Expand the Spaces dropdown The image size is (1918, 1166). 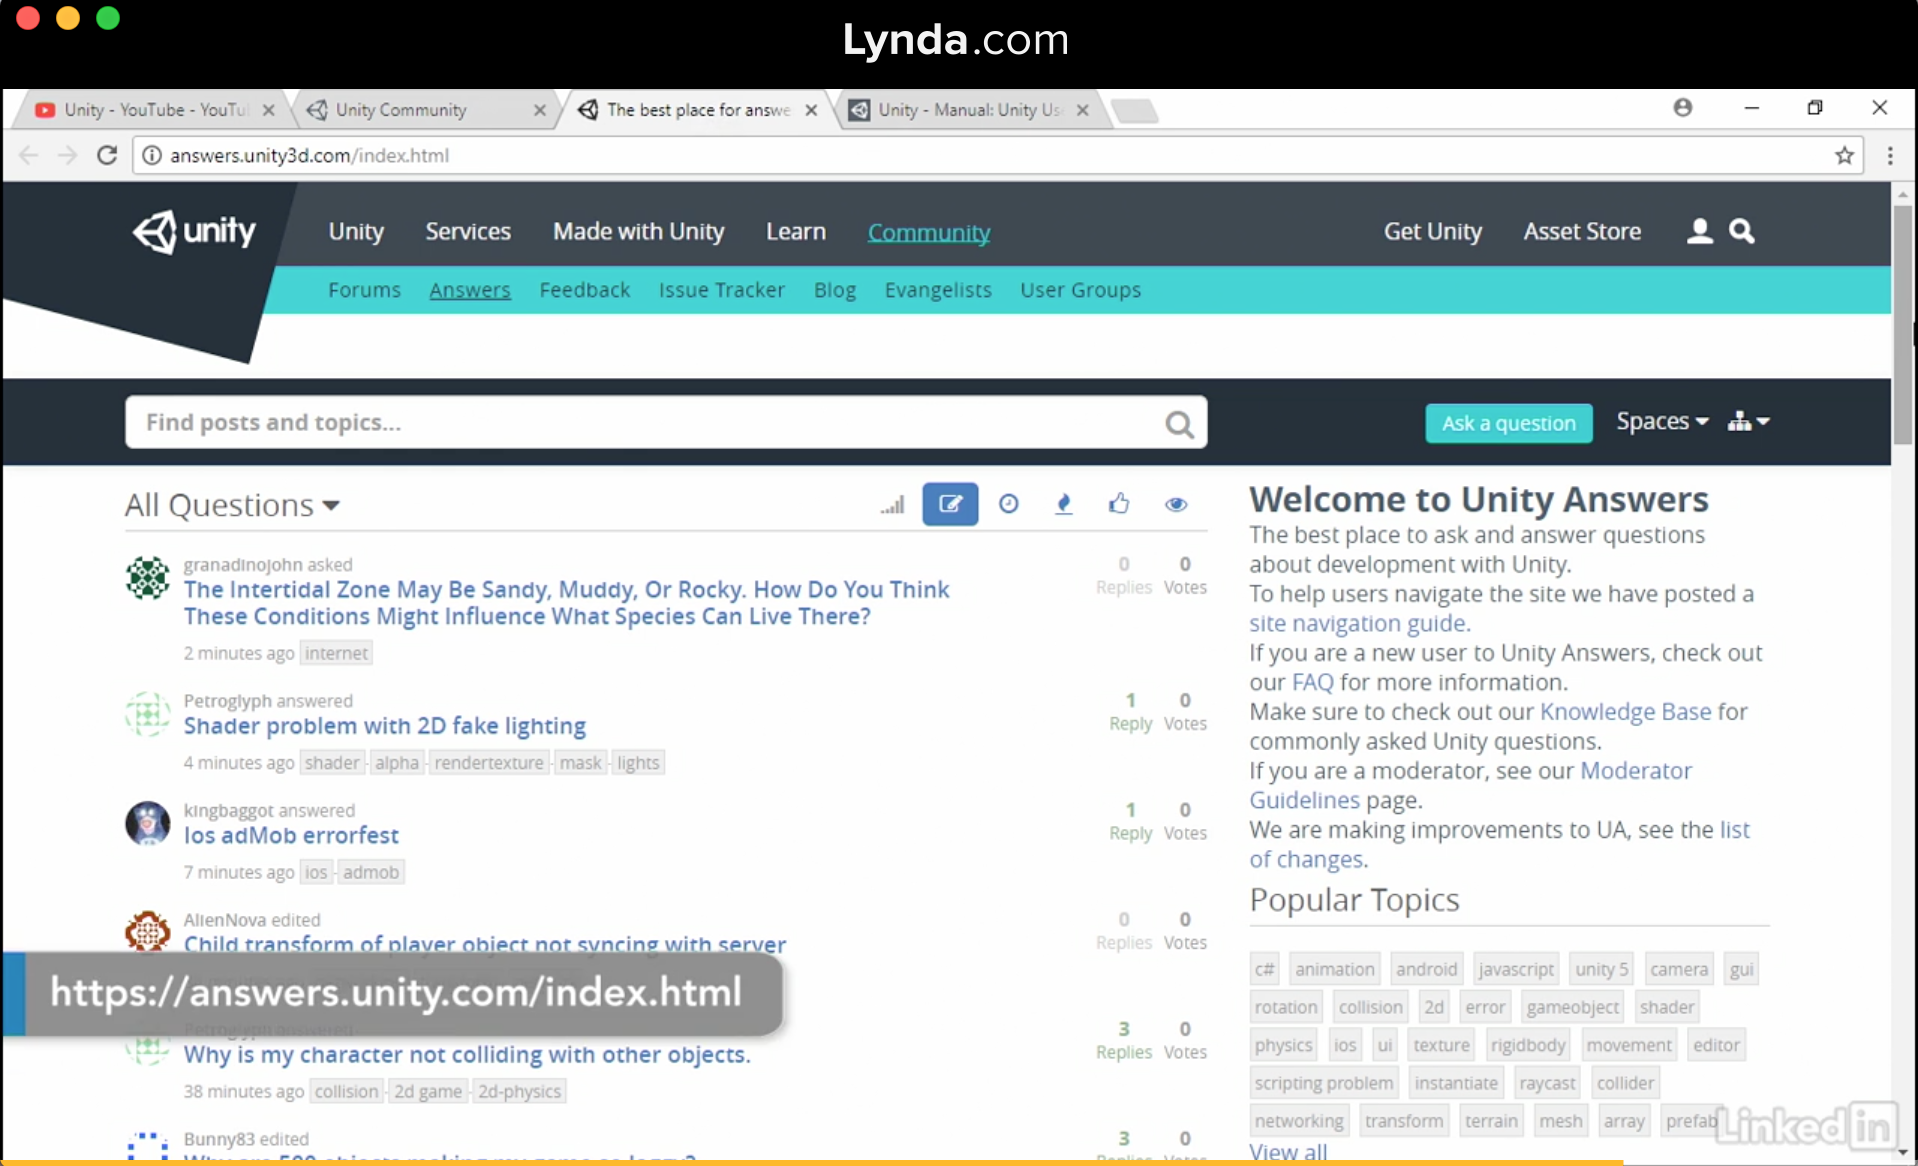click(x=1662, y=421)
